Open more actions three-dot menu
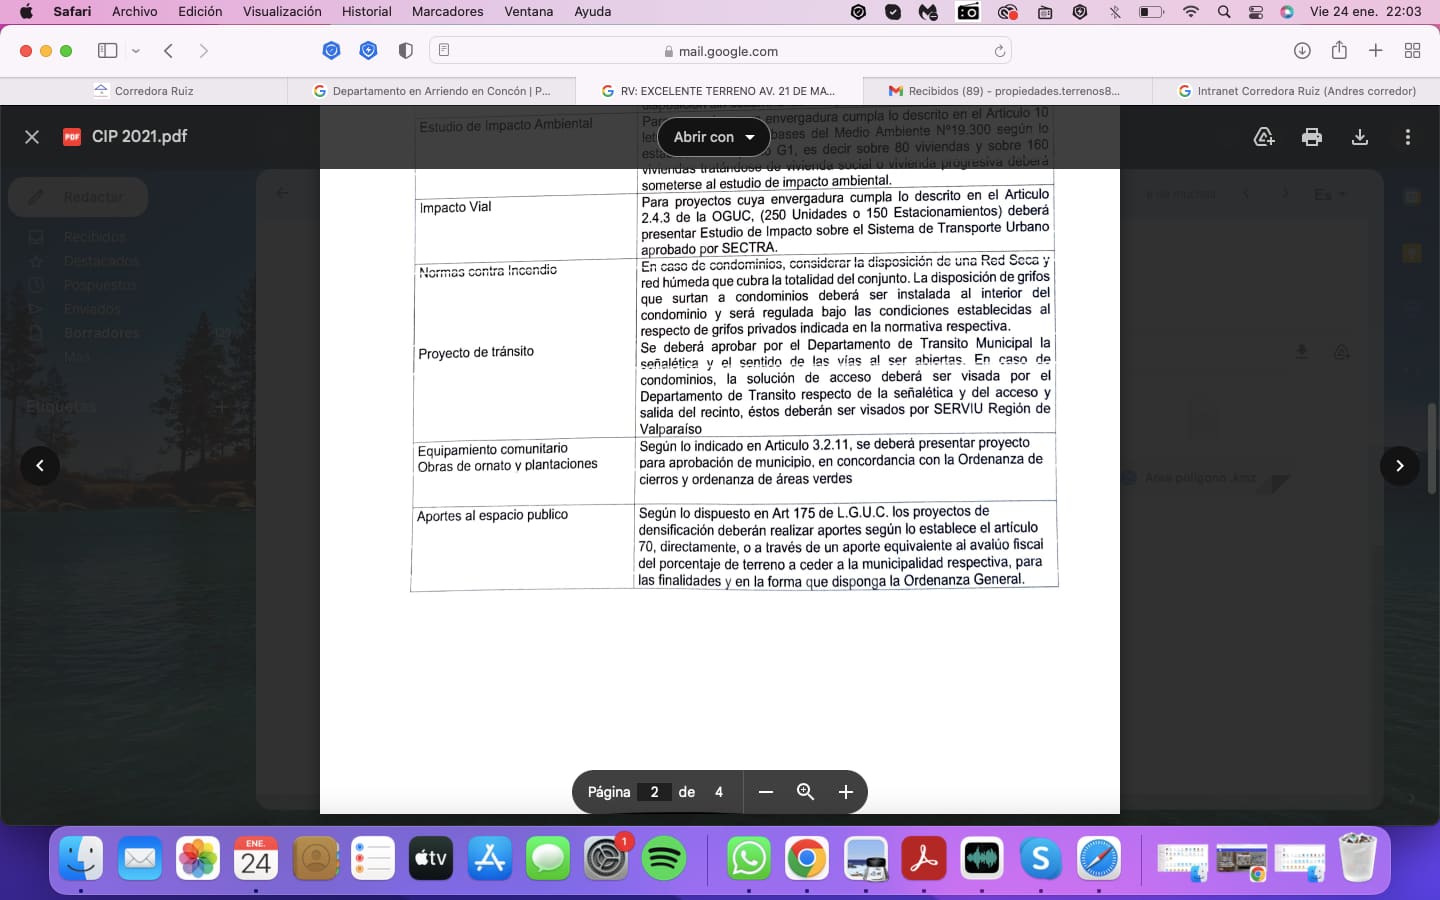Viewport: 1440px width, 900px height. 1407,137
